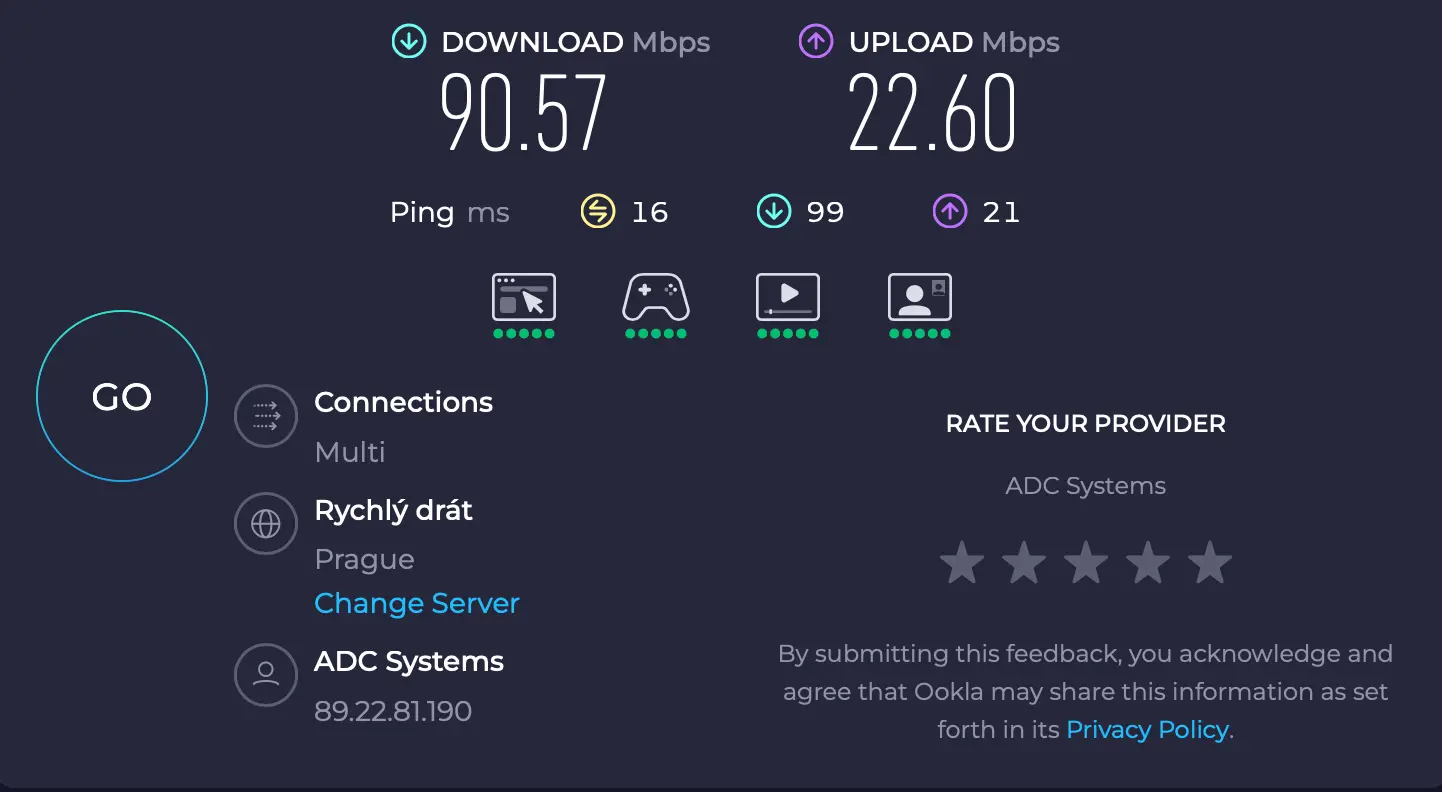
Task: Click the upload result icon
Action: pyautogui.click(x=815, y=41)
